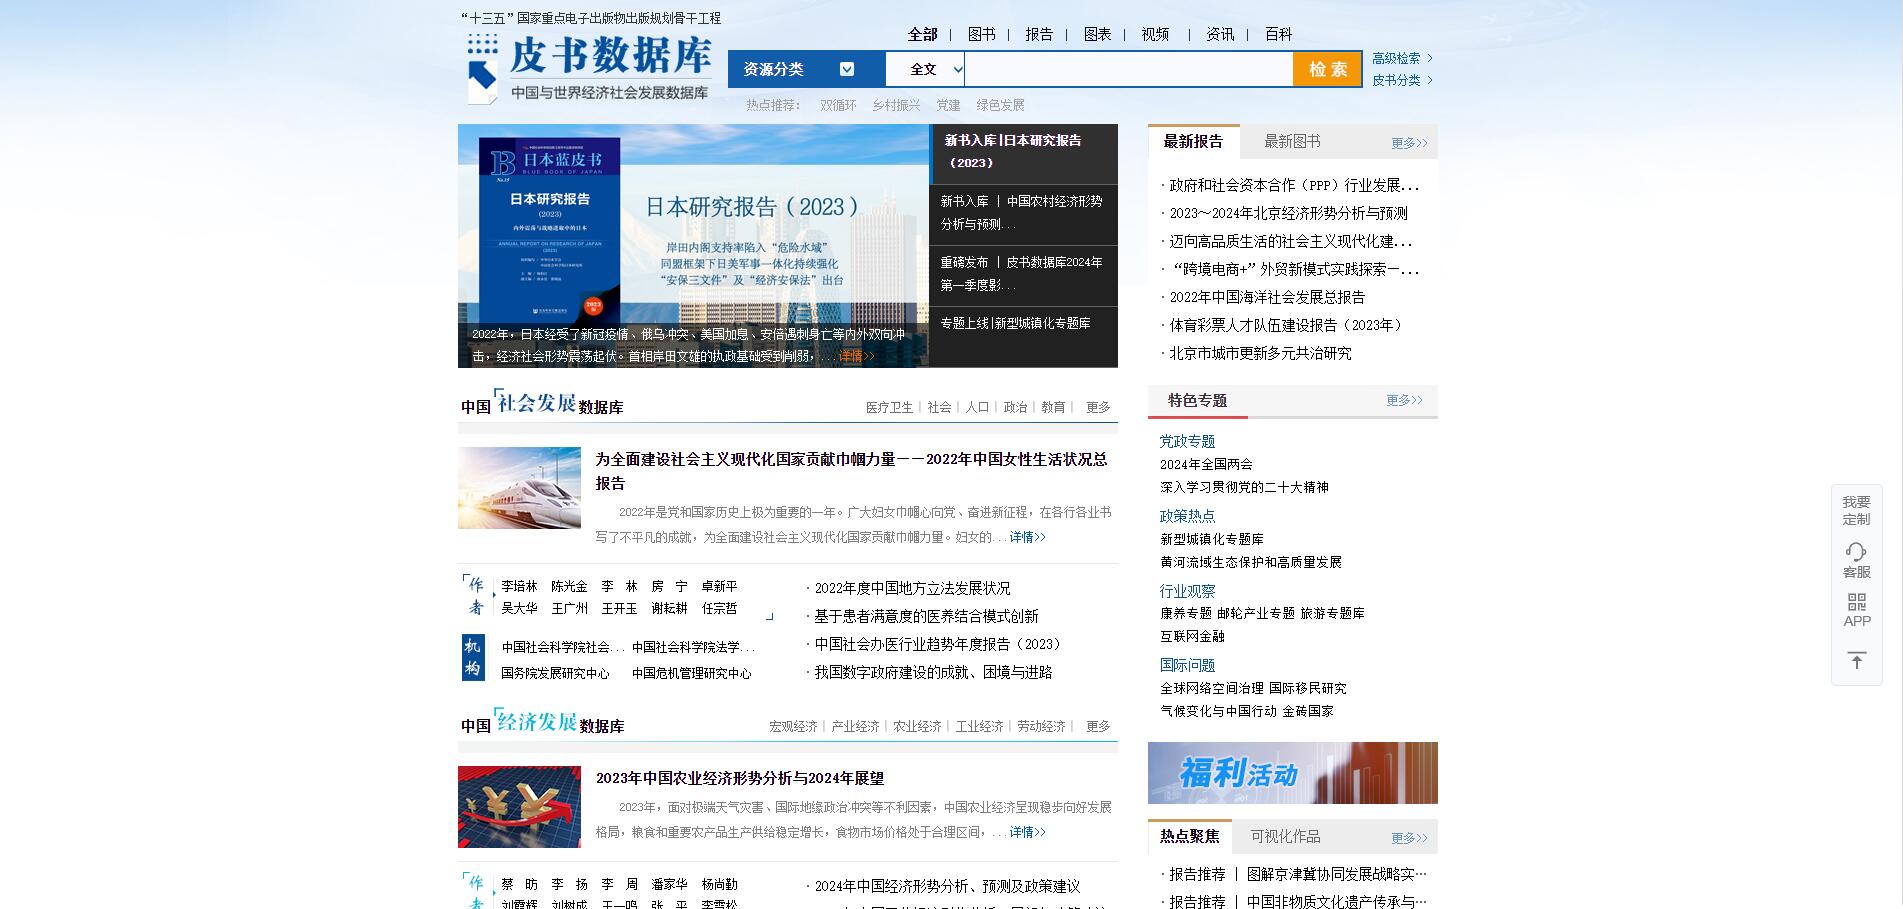Screen dimensions: 1903x909
Task: Click the orange 检索 search button
Action: 1327,69
